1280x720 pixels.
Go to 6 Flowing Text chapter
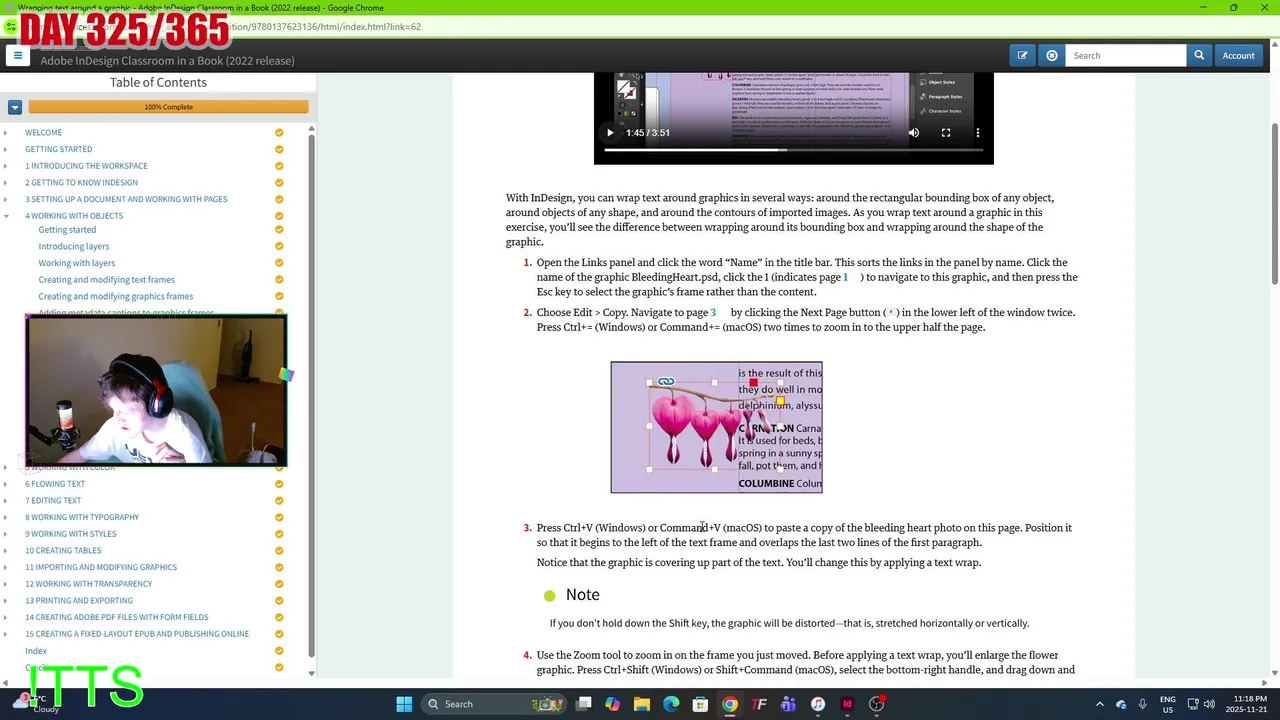point(55,484)
